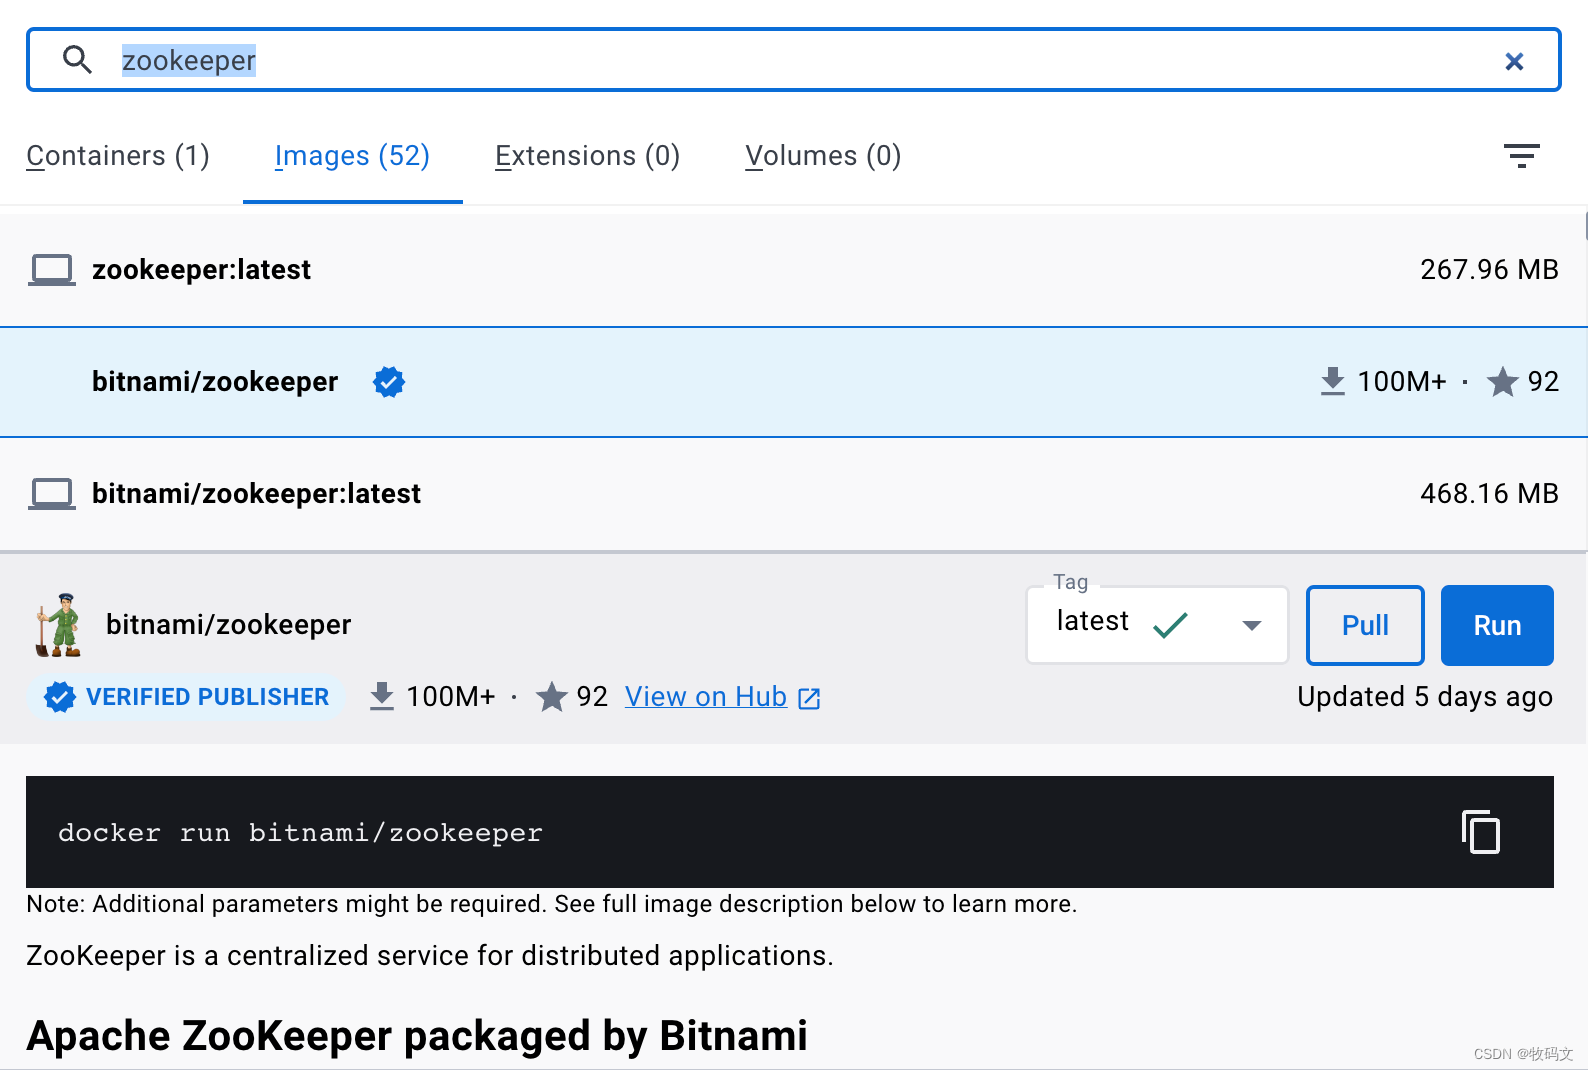Click the VERIFIED PUBLISHER badge
1588x1070 pixels.
tap(187, 697)
